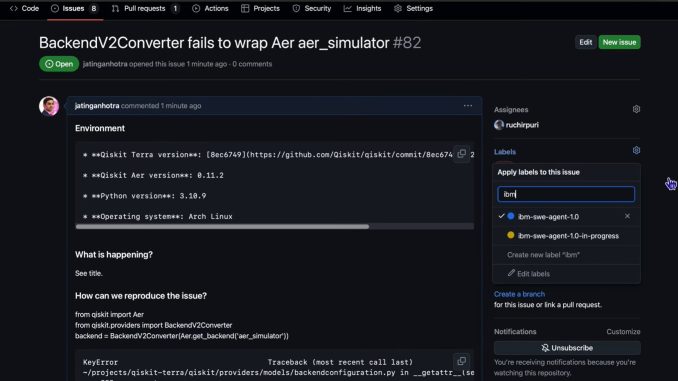Click the Settings tab gear icon
Screen dimensions: 678x381
(x=398, y=8)
